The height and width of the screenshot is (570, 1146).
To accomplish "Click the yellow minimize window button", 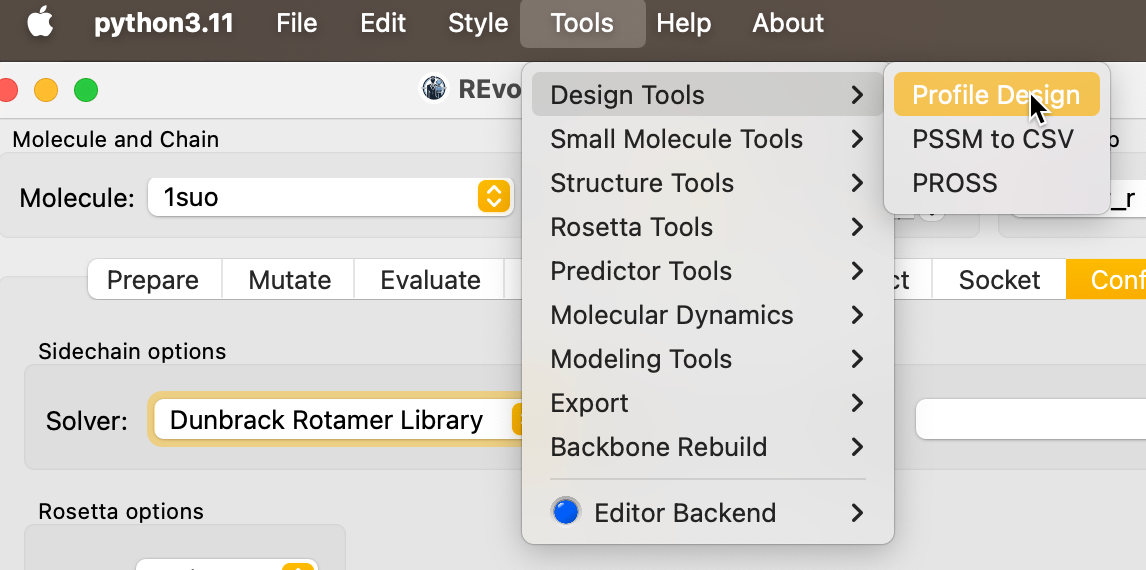I will coord(46,90).
